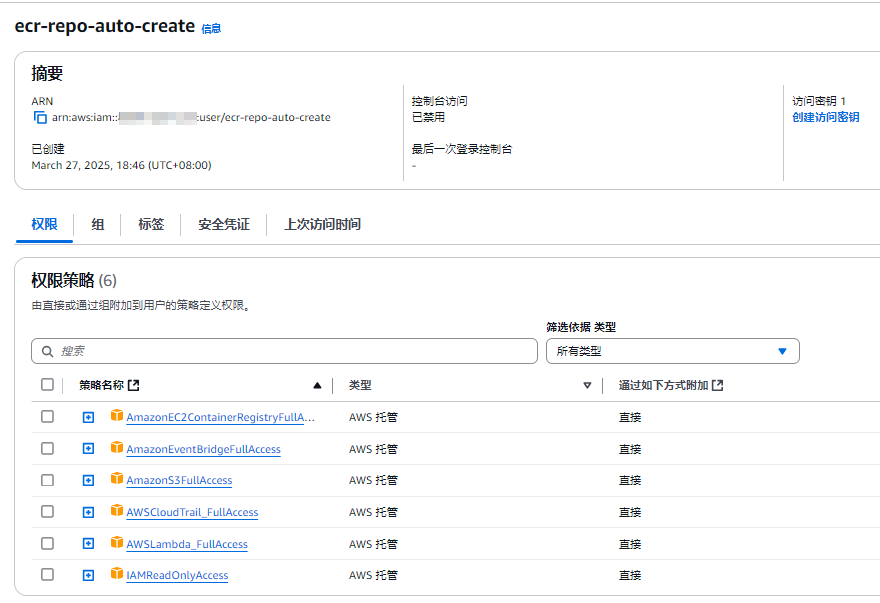Check the IAMReadOnlyAccess row checkbox
This screenshot has height=603, width=880.
48,575
